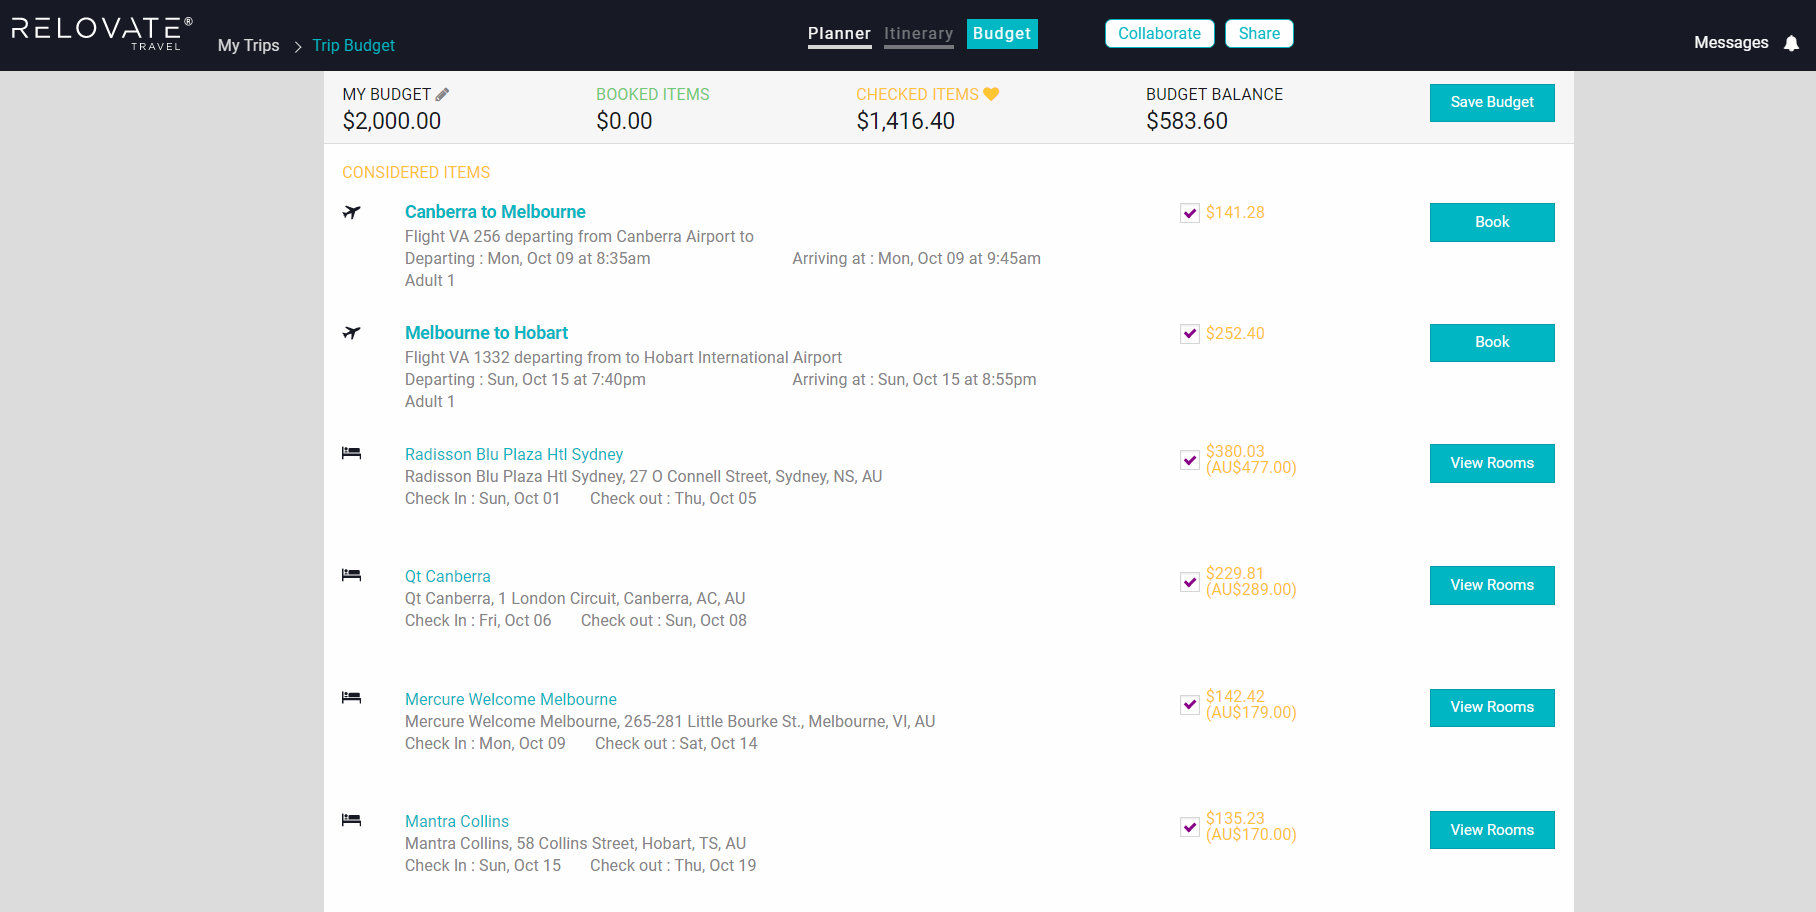Click the (AU$477.00) Radisson price
This screenshot has height=912, width=1816.
coord(1251,468)
